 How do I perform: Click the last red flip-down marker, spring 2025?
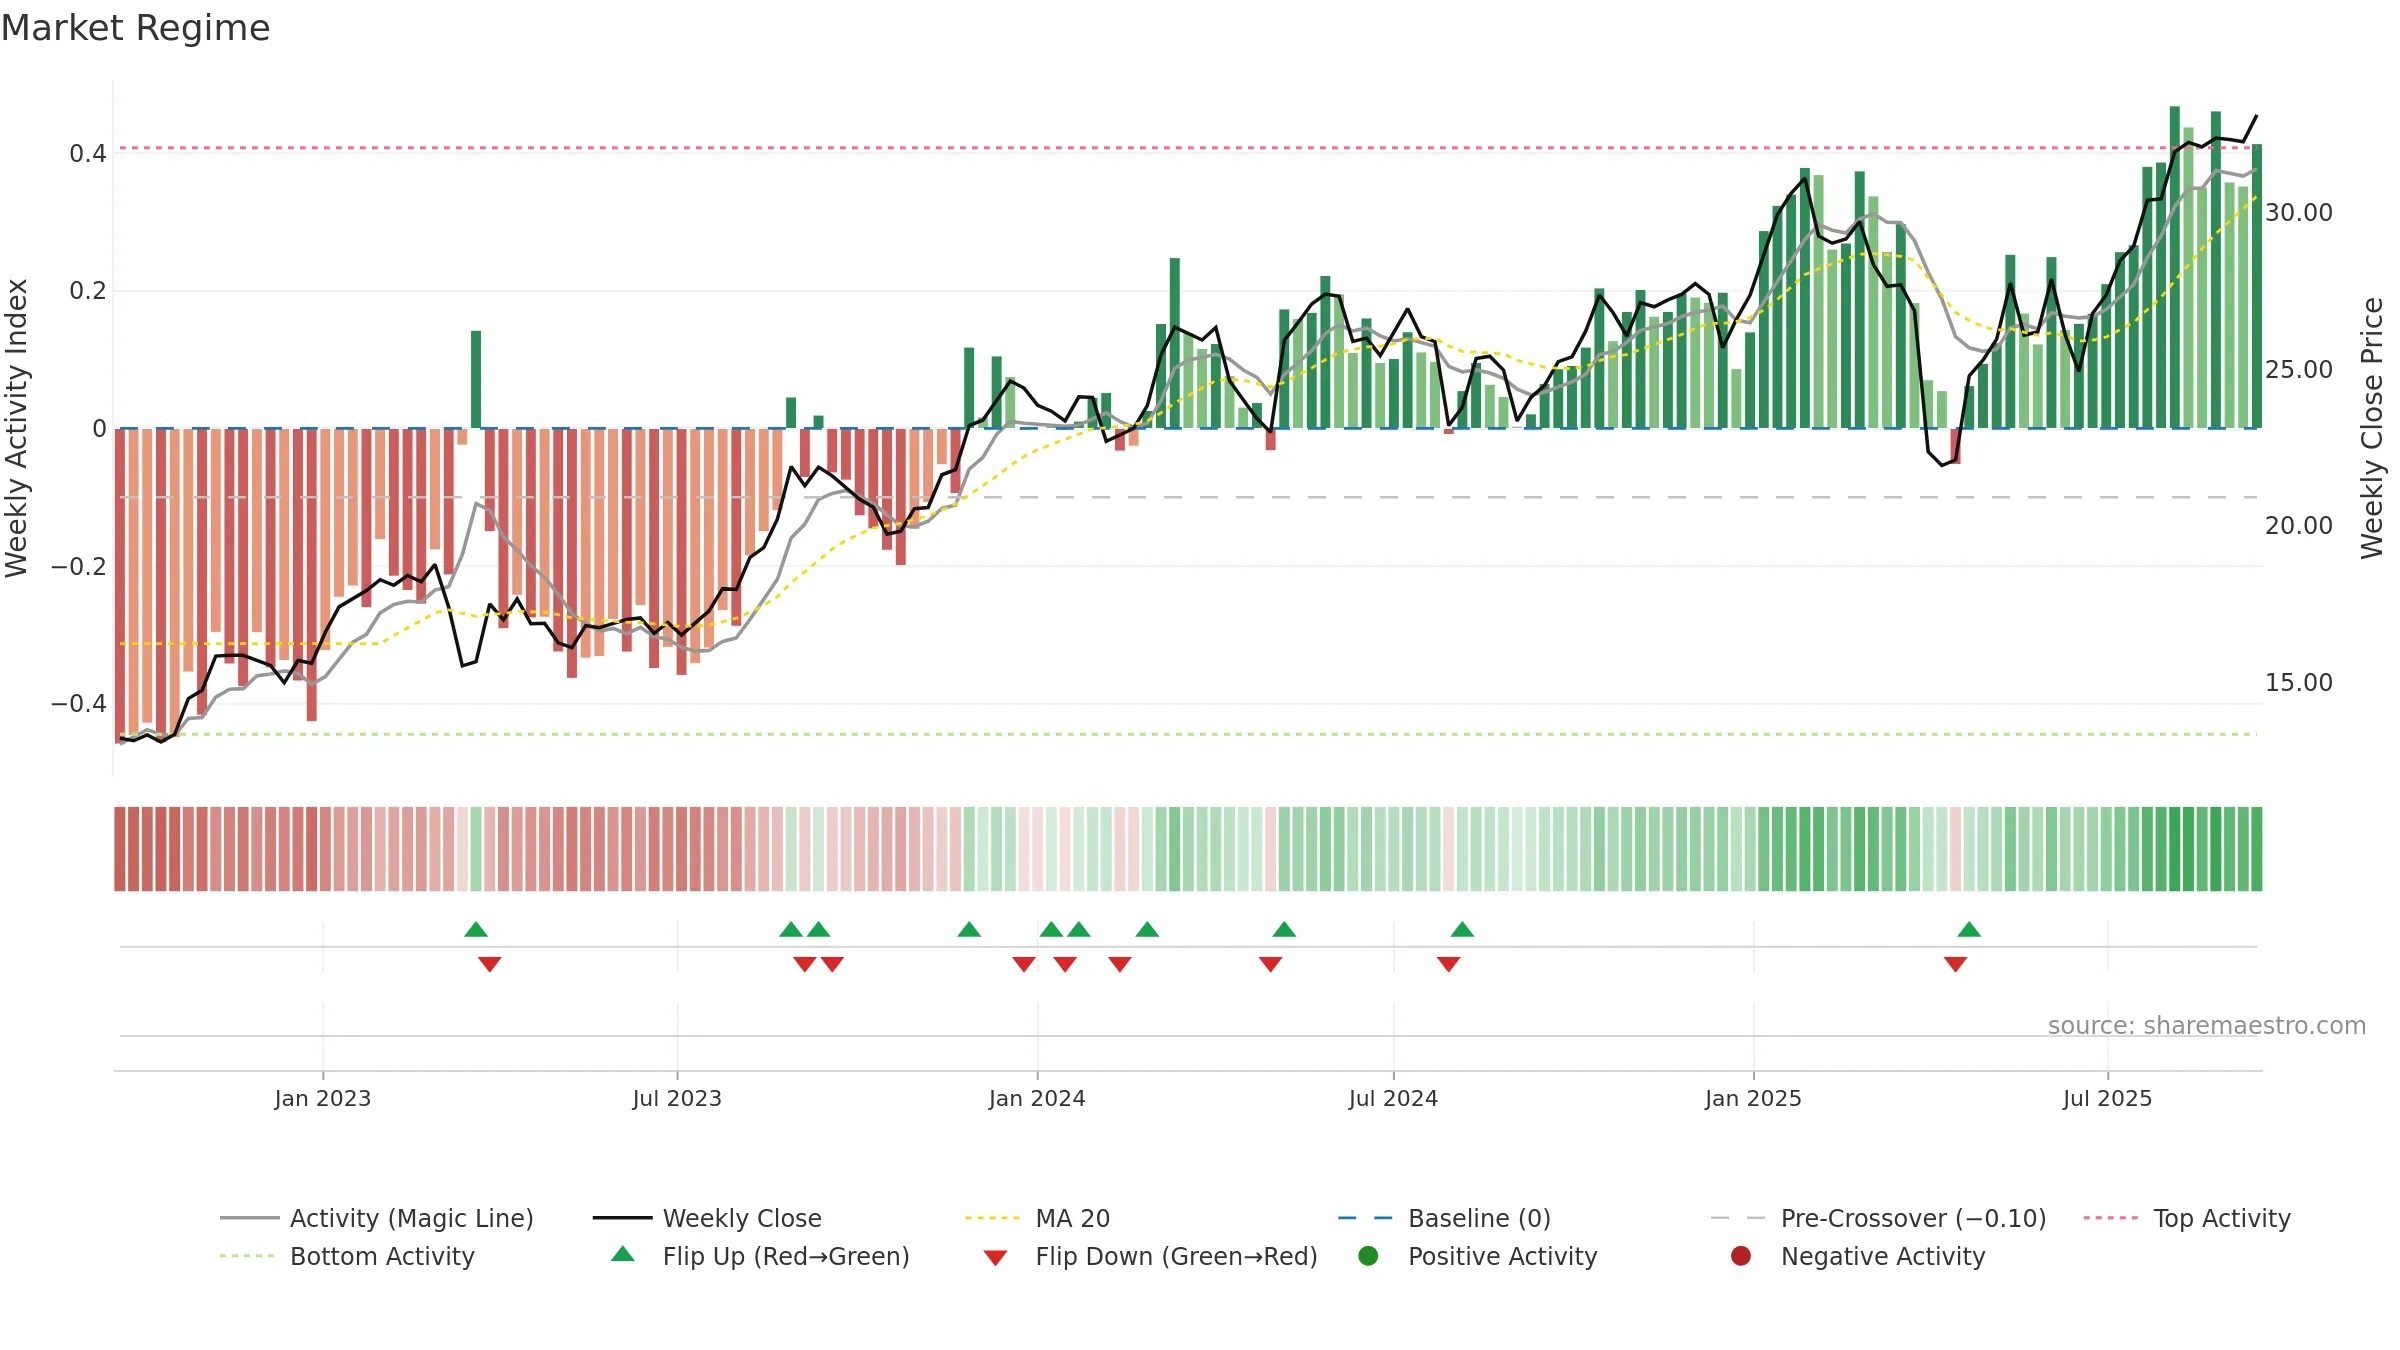1956,964
